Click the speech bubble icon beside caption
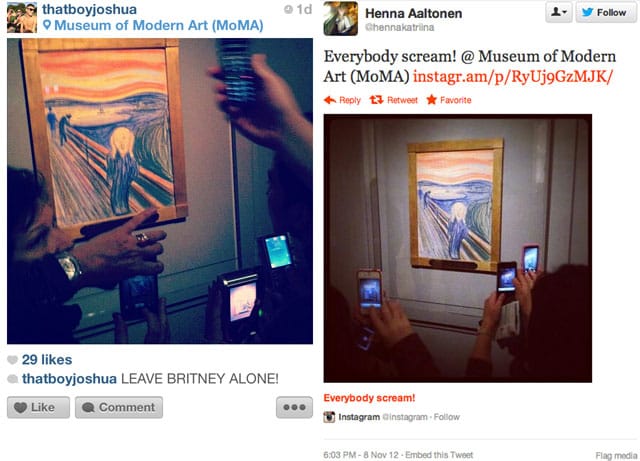This screenshot has height=461, width=640. [13, 379]
